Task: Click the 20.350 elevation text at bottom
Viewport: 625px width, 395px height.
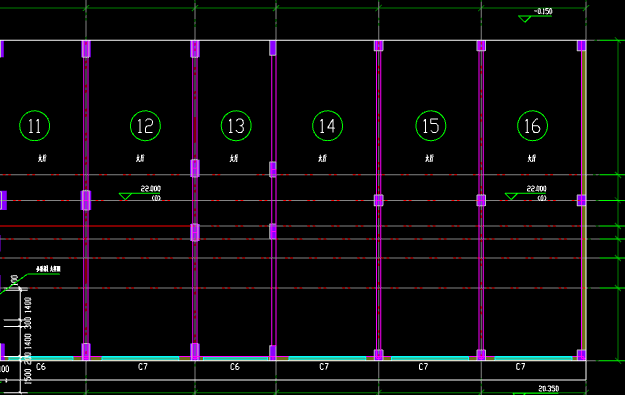Action: coord(548,388)
